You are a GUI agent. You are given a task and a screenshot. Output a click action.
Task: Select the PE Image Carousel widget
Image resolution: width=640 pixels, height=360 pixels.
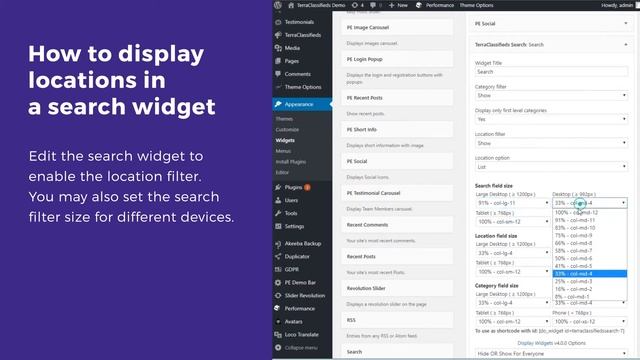(x=397, y=27)
